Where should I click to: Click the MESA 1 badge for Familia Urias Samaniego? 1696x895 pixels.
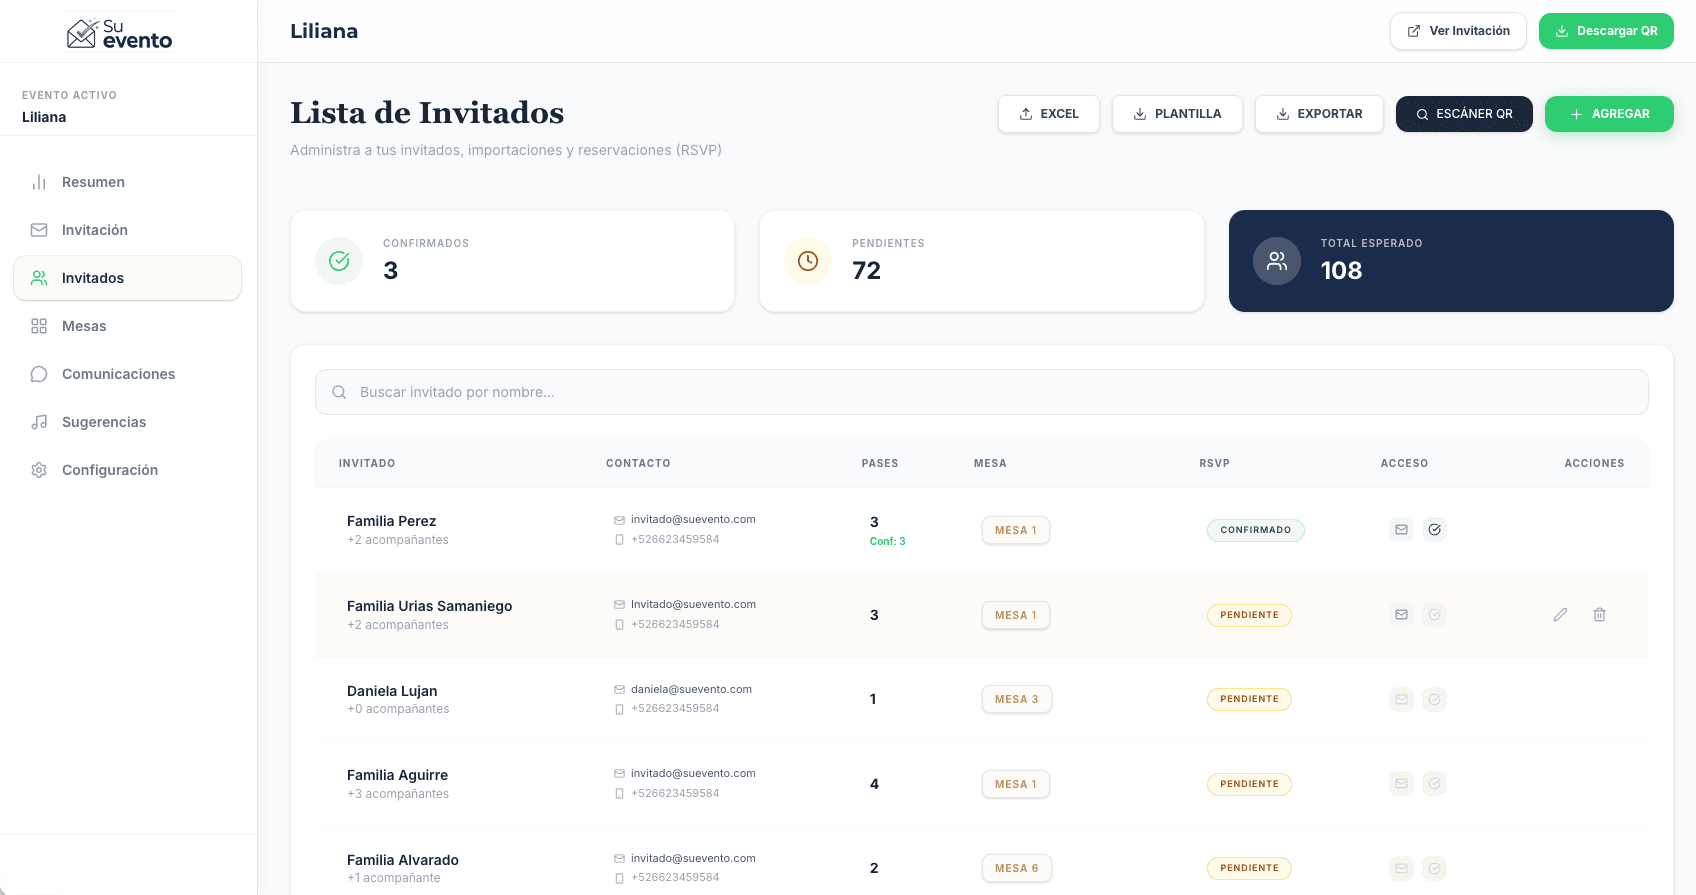(1016, 615)
